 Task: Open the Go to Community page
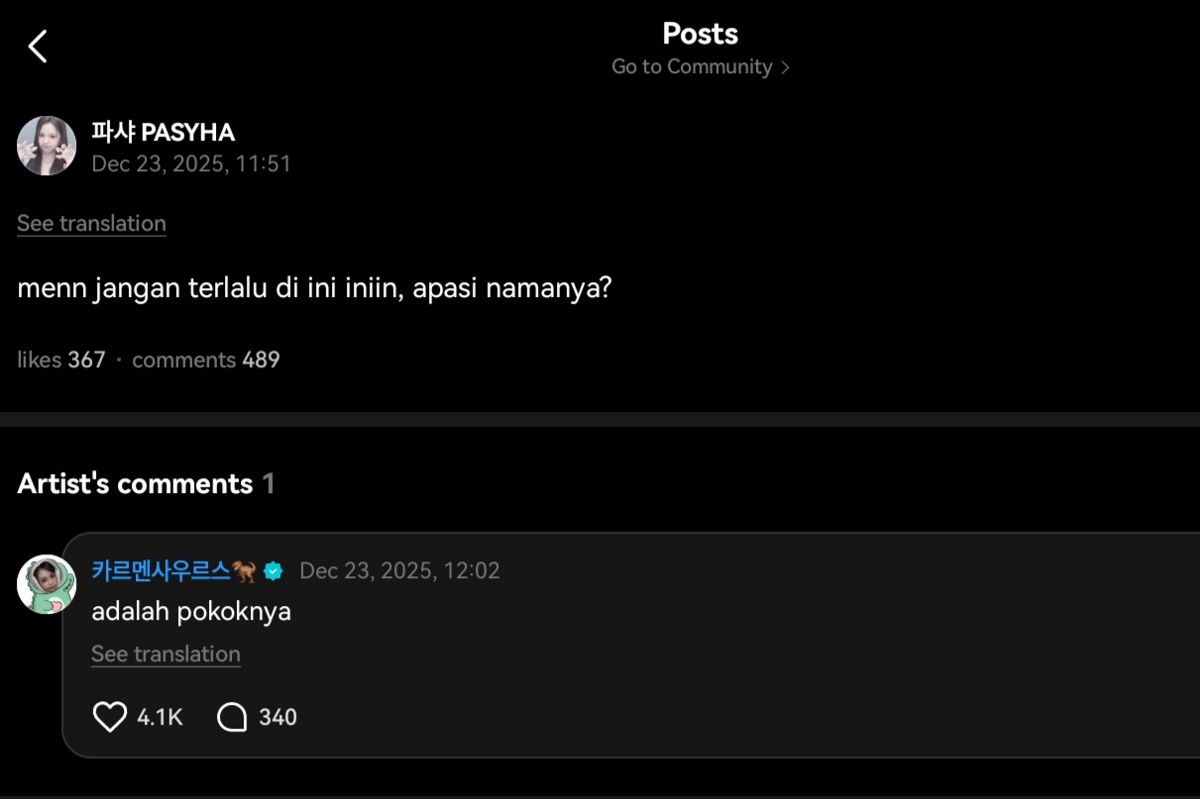click(x=692, y=66)
